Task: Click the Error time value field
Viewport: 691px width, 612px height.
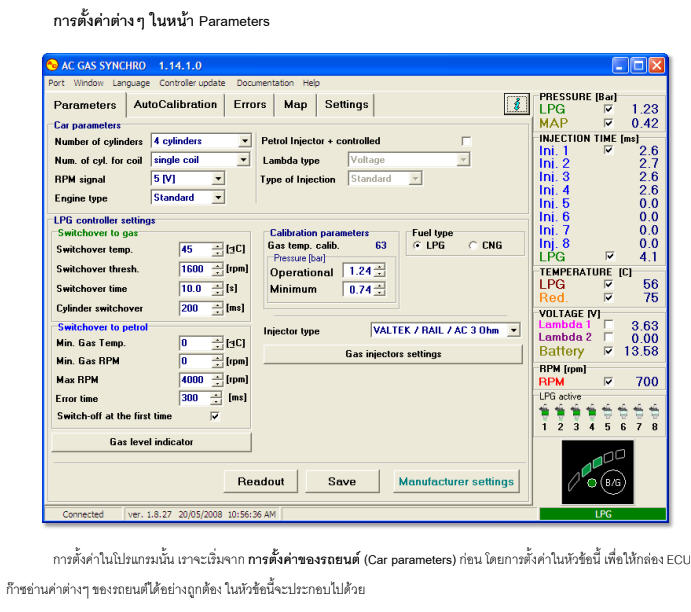Action: coord(196,398)
